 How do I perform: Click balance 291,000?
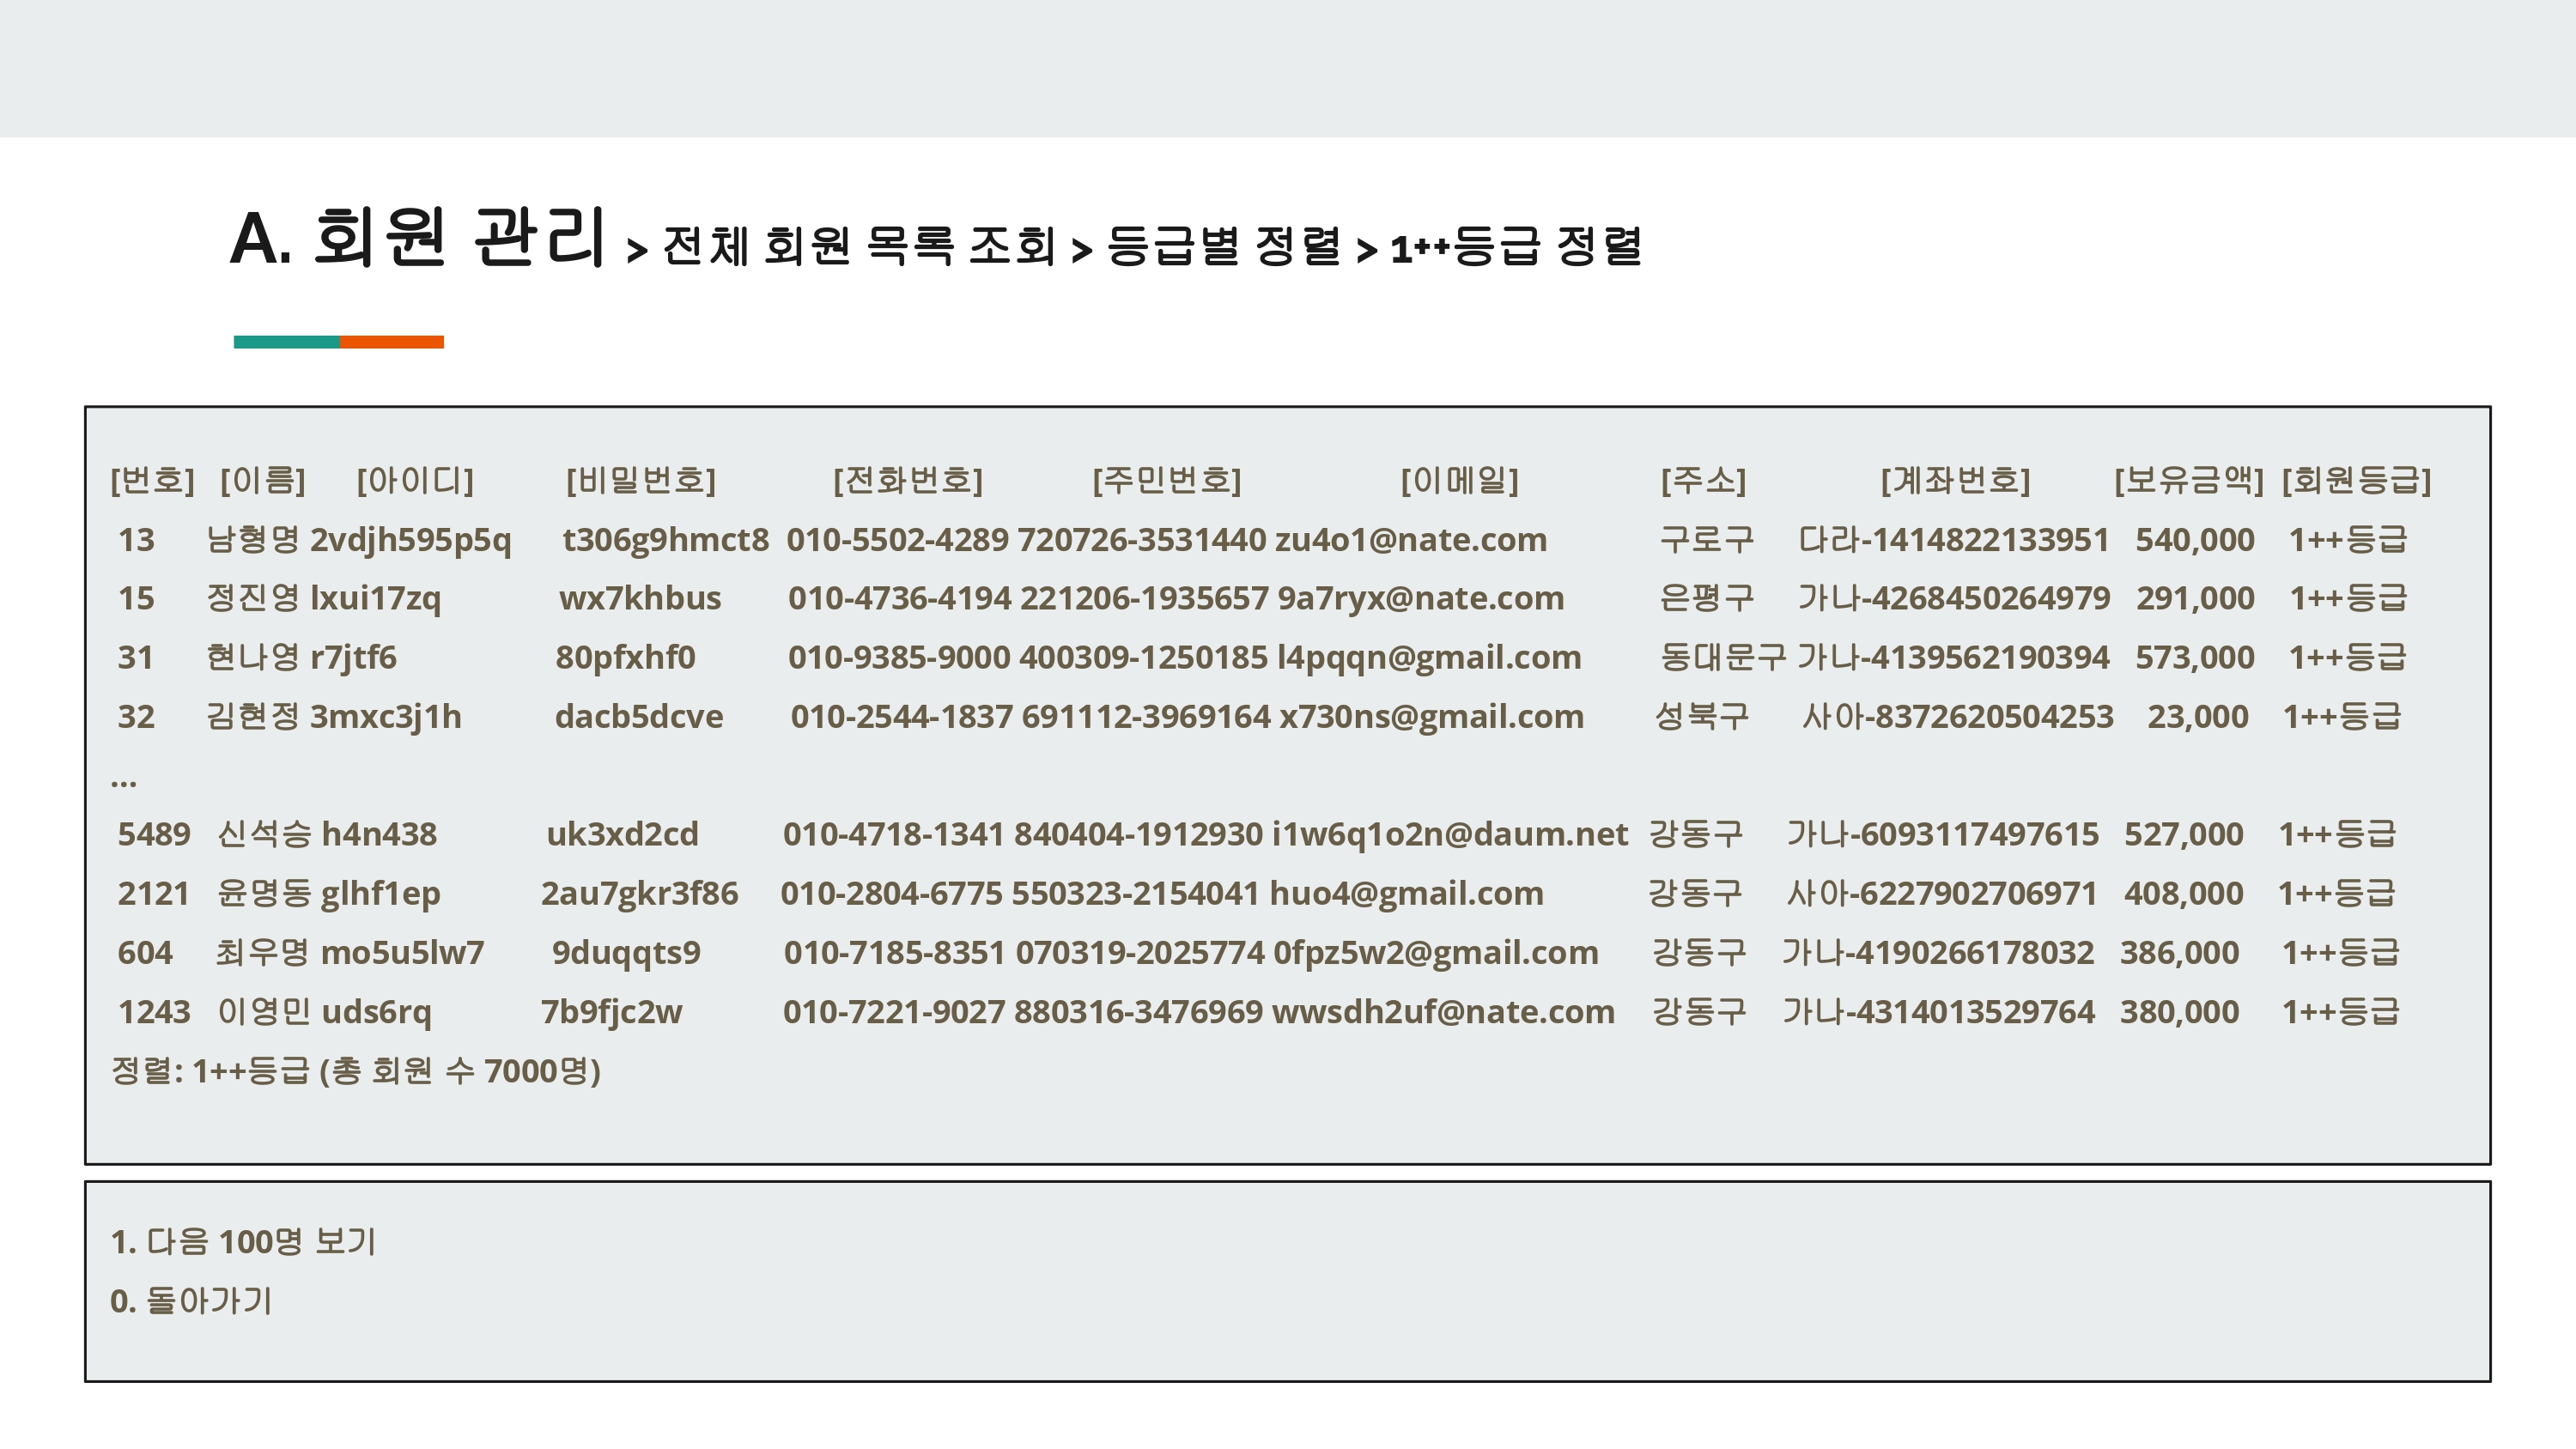coord(2195,598)
